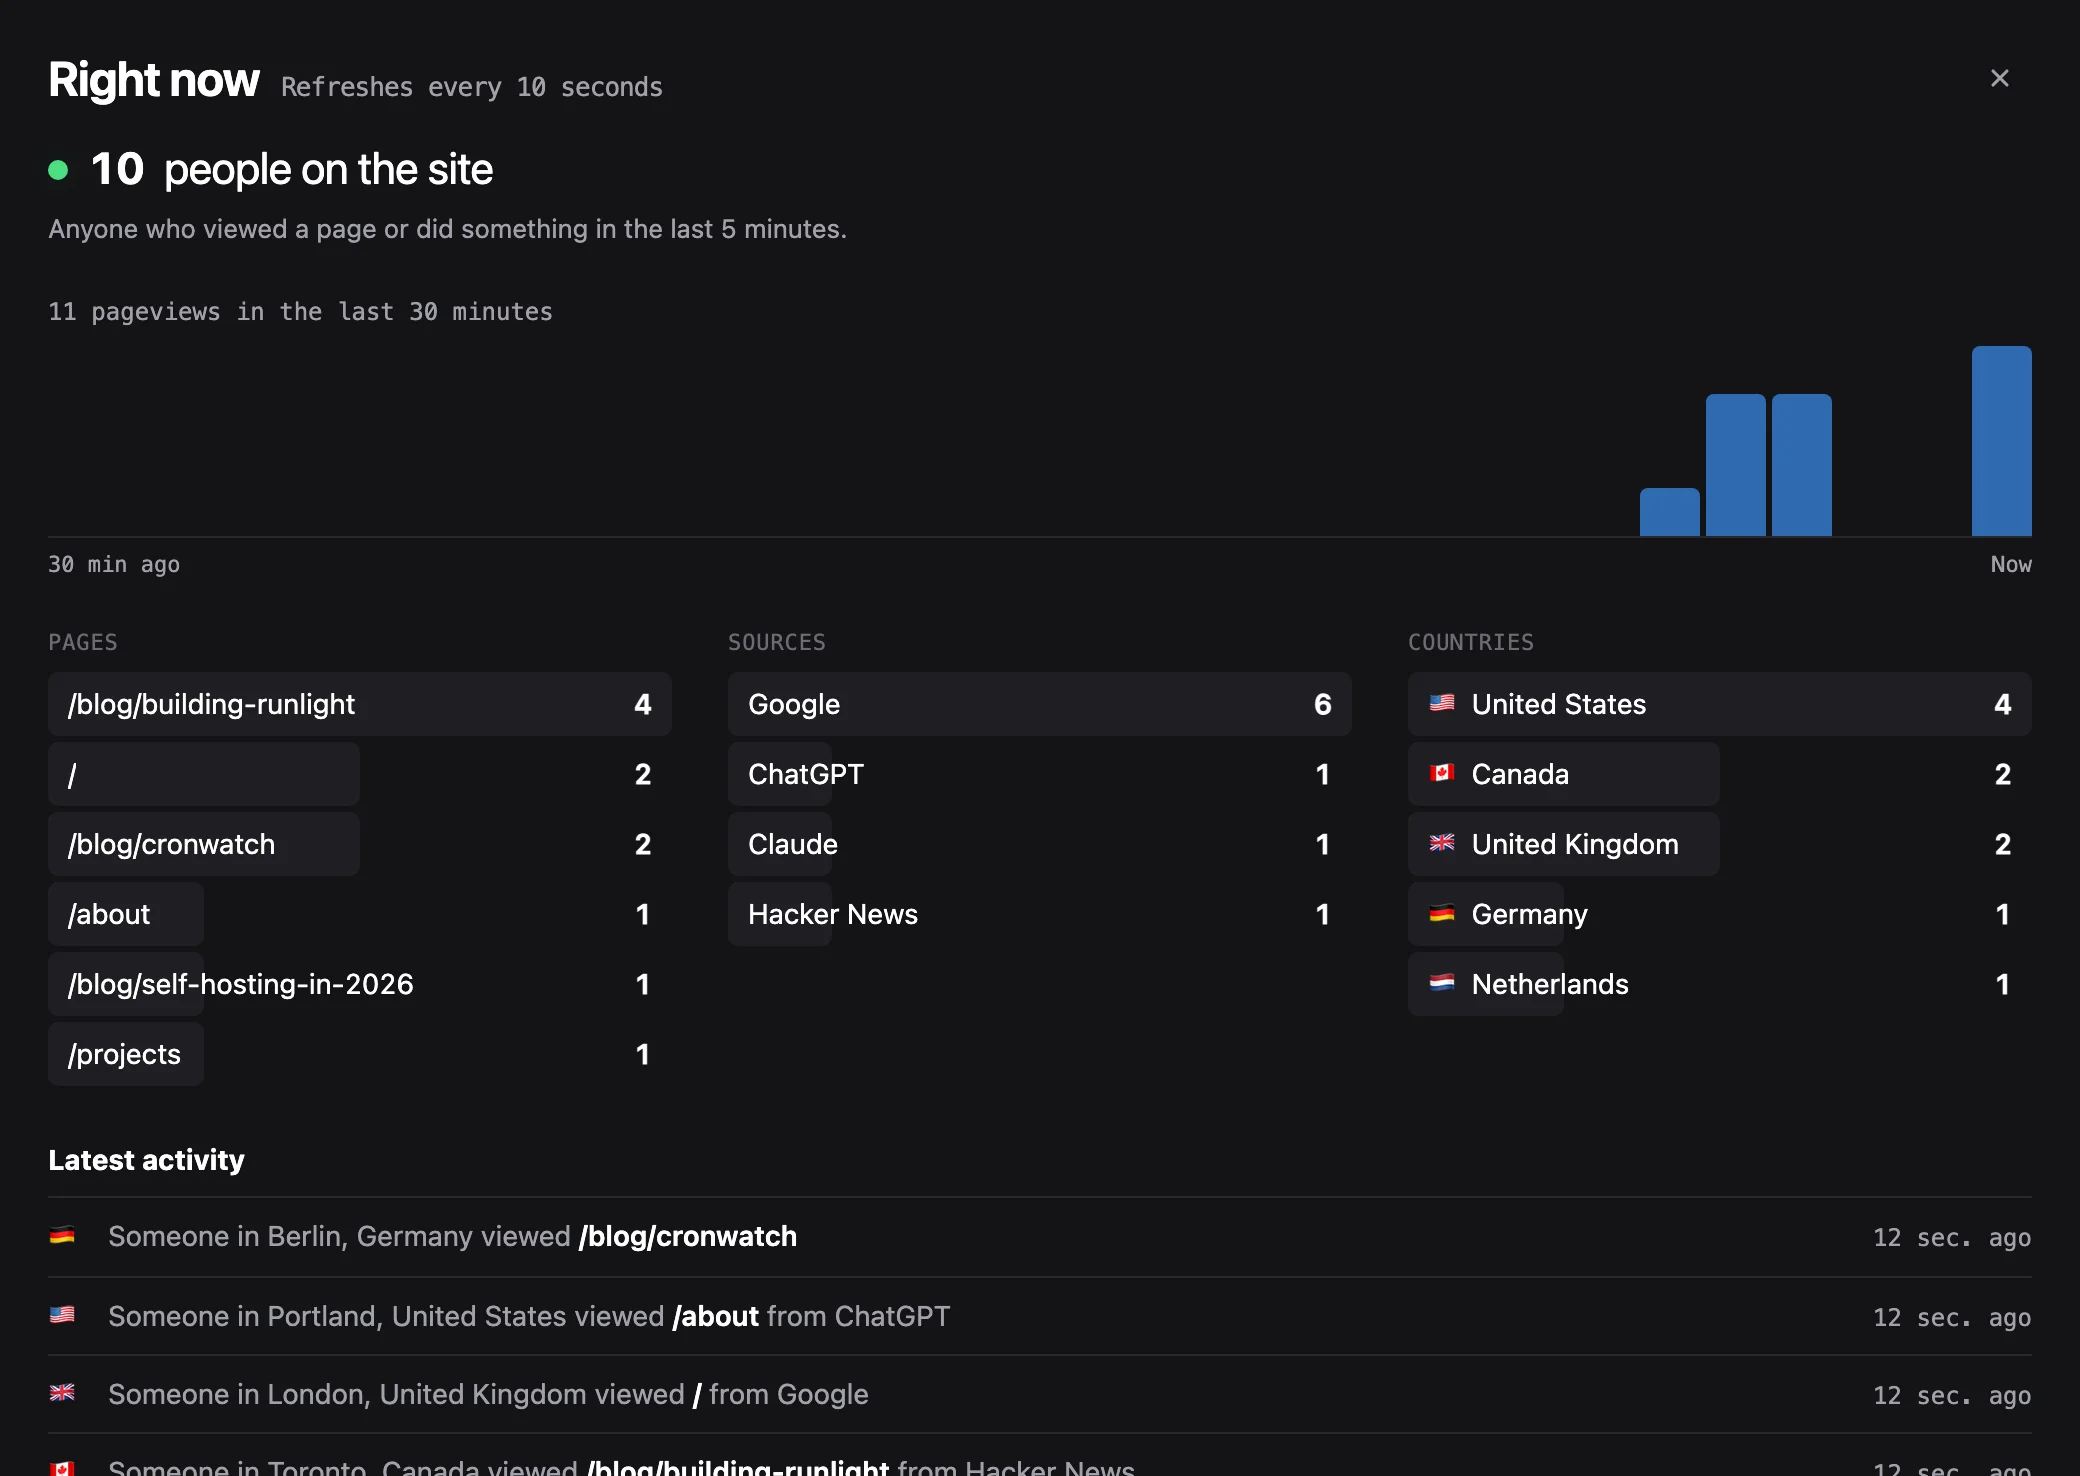Viewport: 2080px width, 1476px height.
Task: Select Netherlands in Countries list
Action: (x=1720, y=984)
